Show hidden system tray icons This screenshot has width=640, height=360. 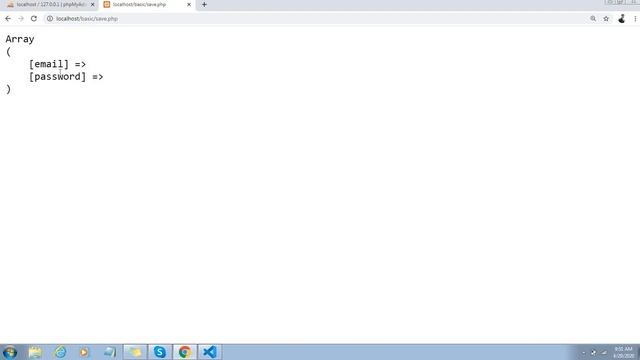coord(584,352)
